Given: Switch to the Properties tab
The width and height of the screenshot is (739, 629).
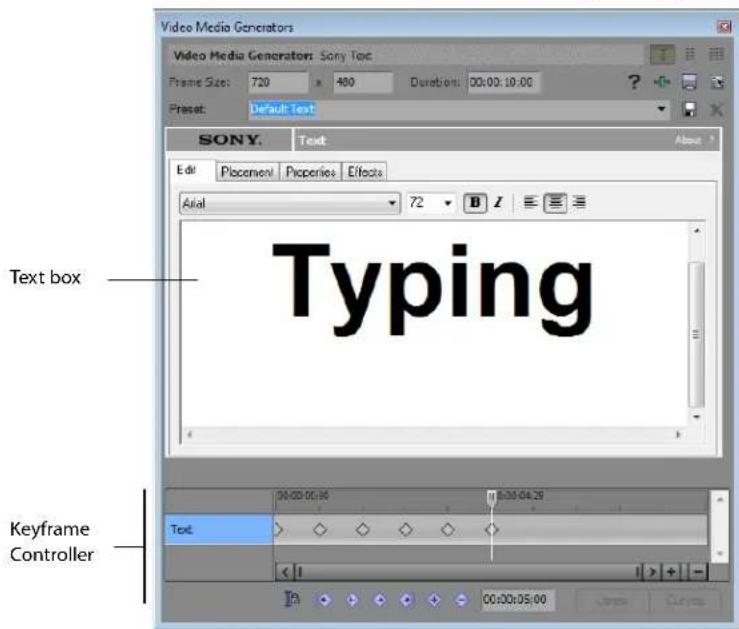Looking at the screenshot, I should (x=310, y=172).
